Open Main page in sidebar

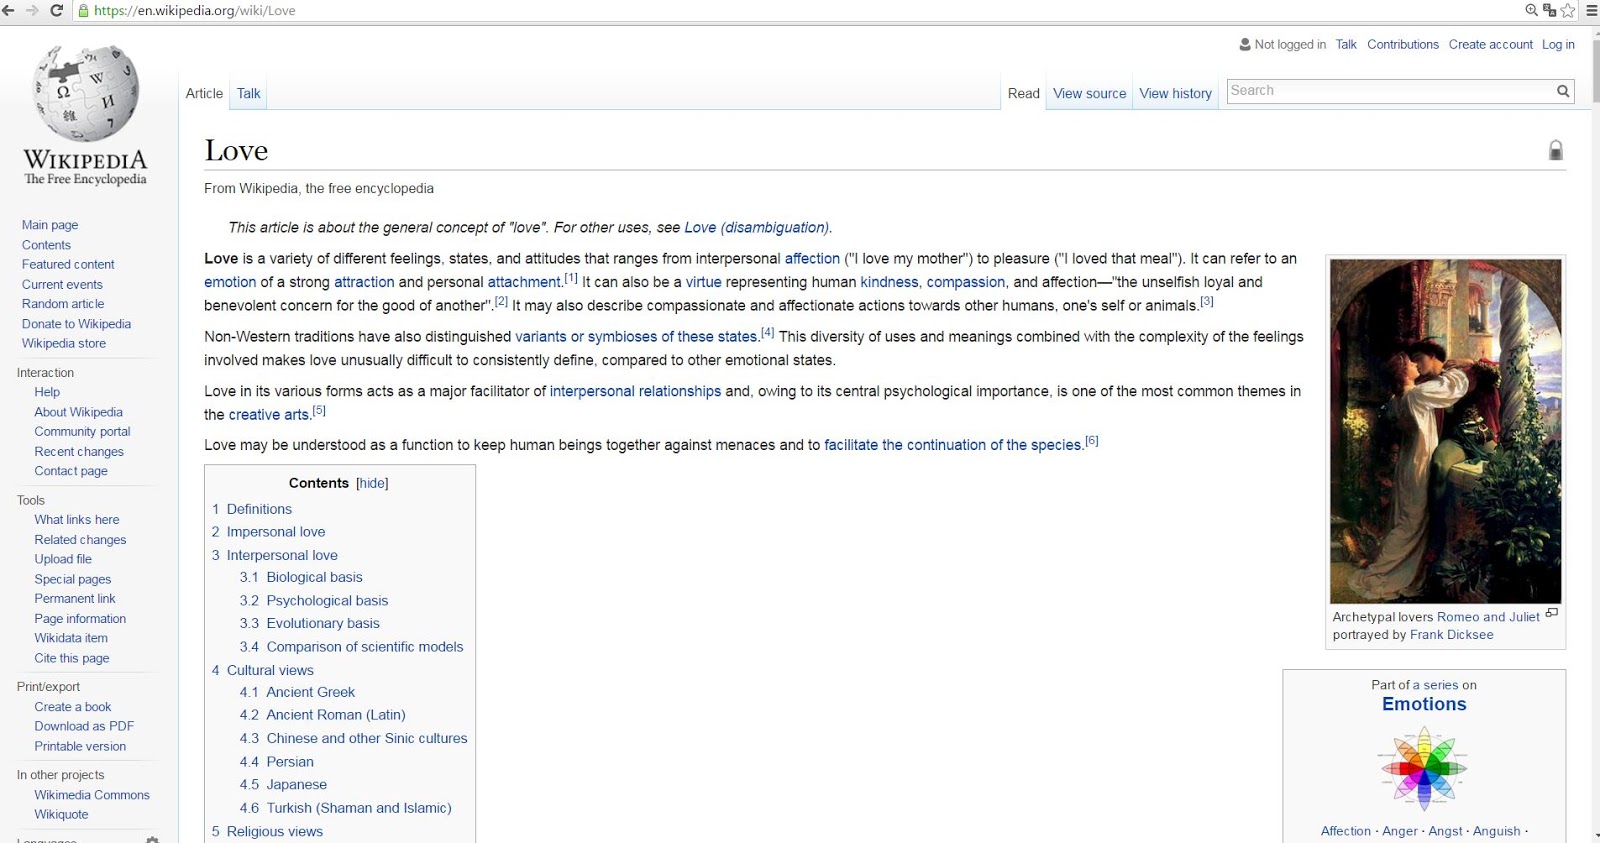50,225
